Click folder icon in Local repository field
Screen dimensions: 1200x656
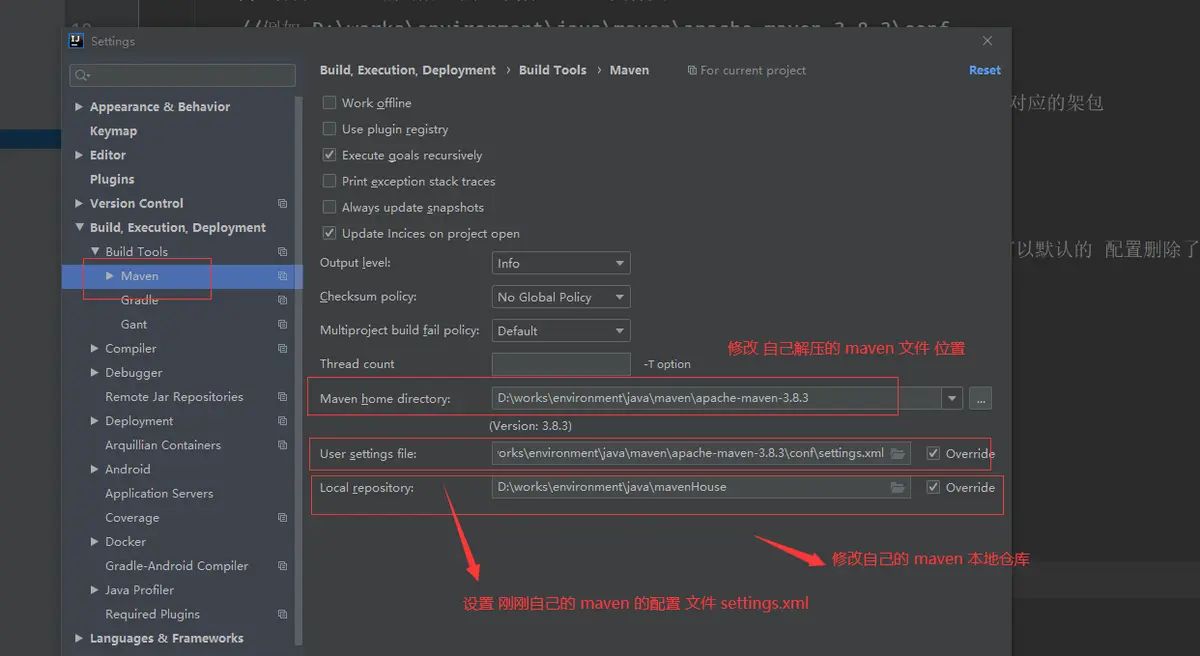pos(897,488)
